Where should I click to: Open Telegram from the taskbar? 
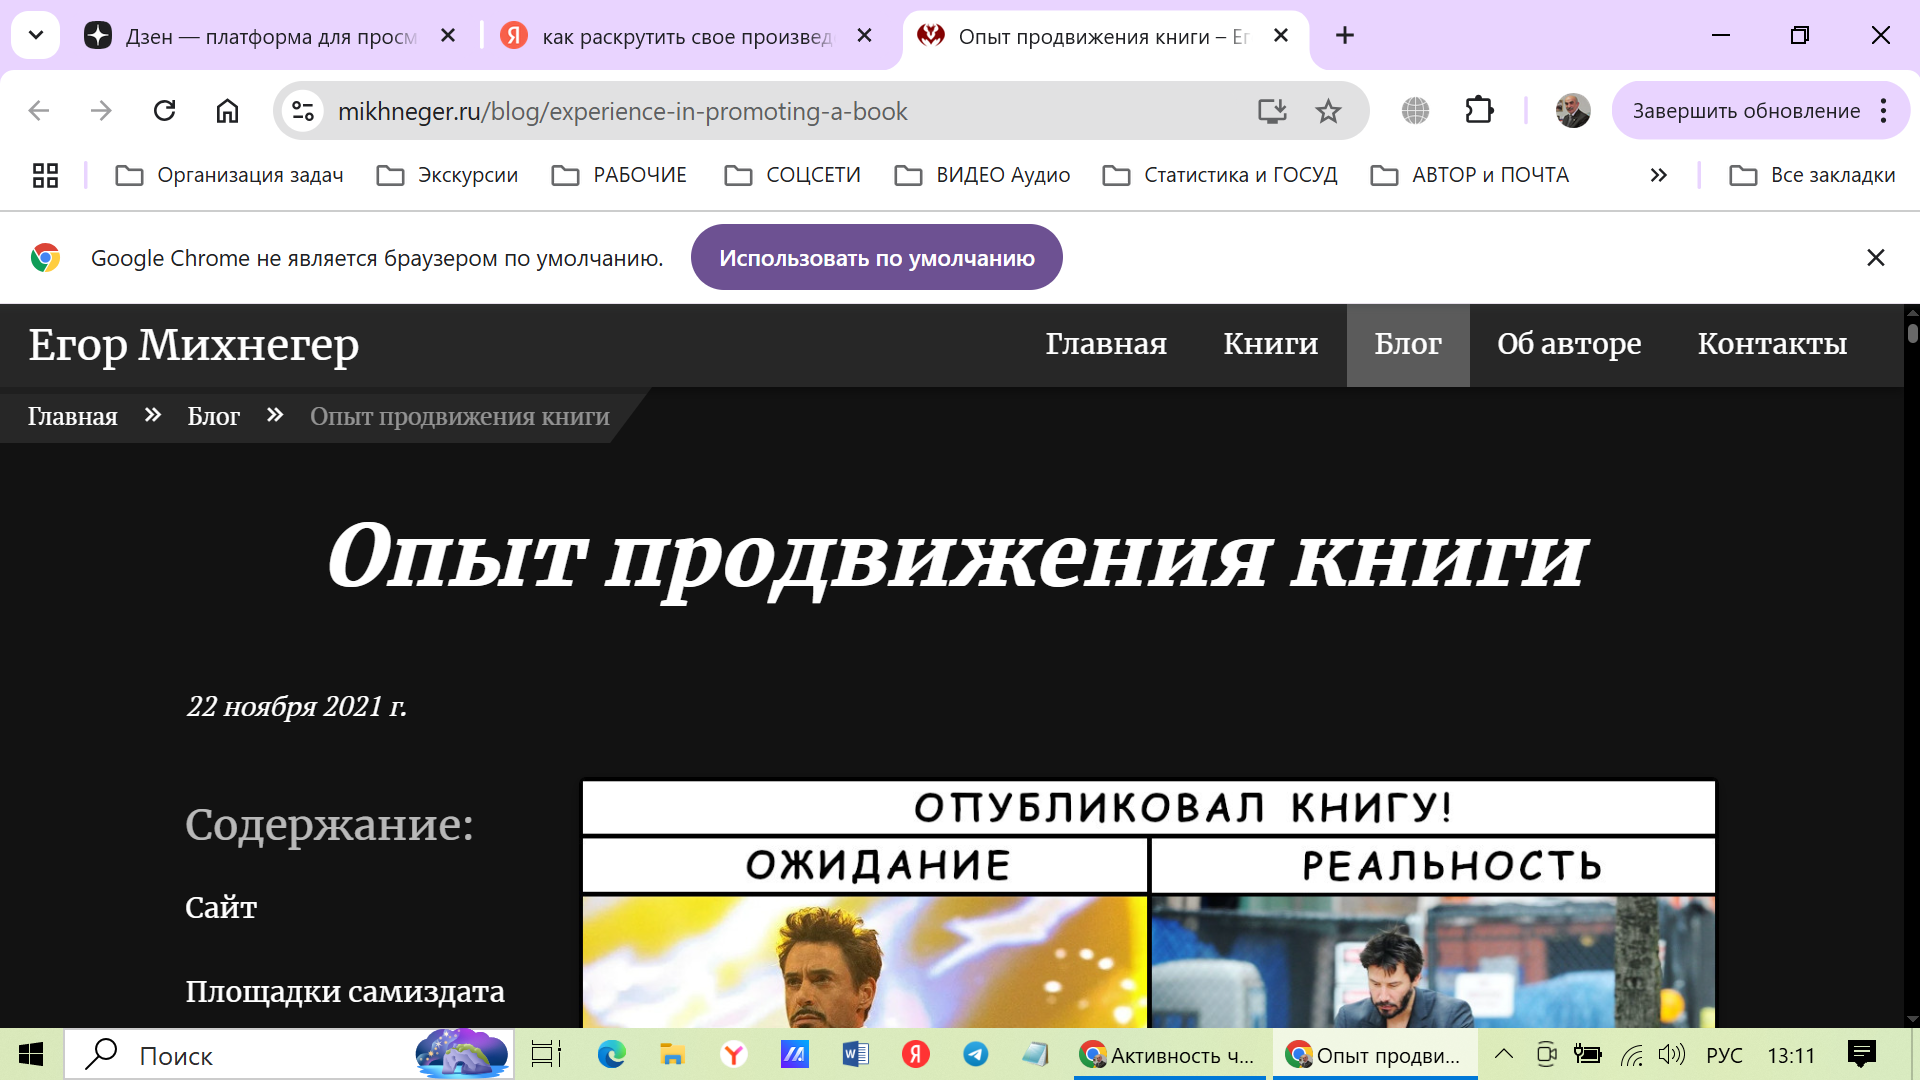point(975,1054)
